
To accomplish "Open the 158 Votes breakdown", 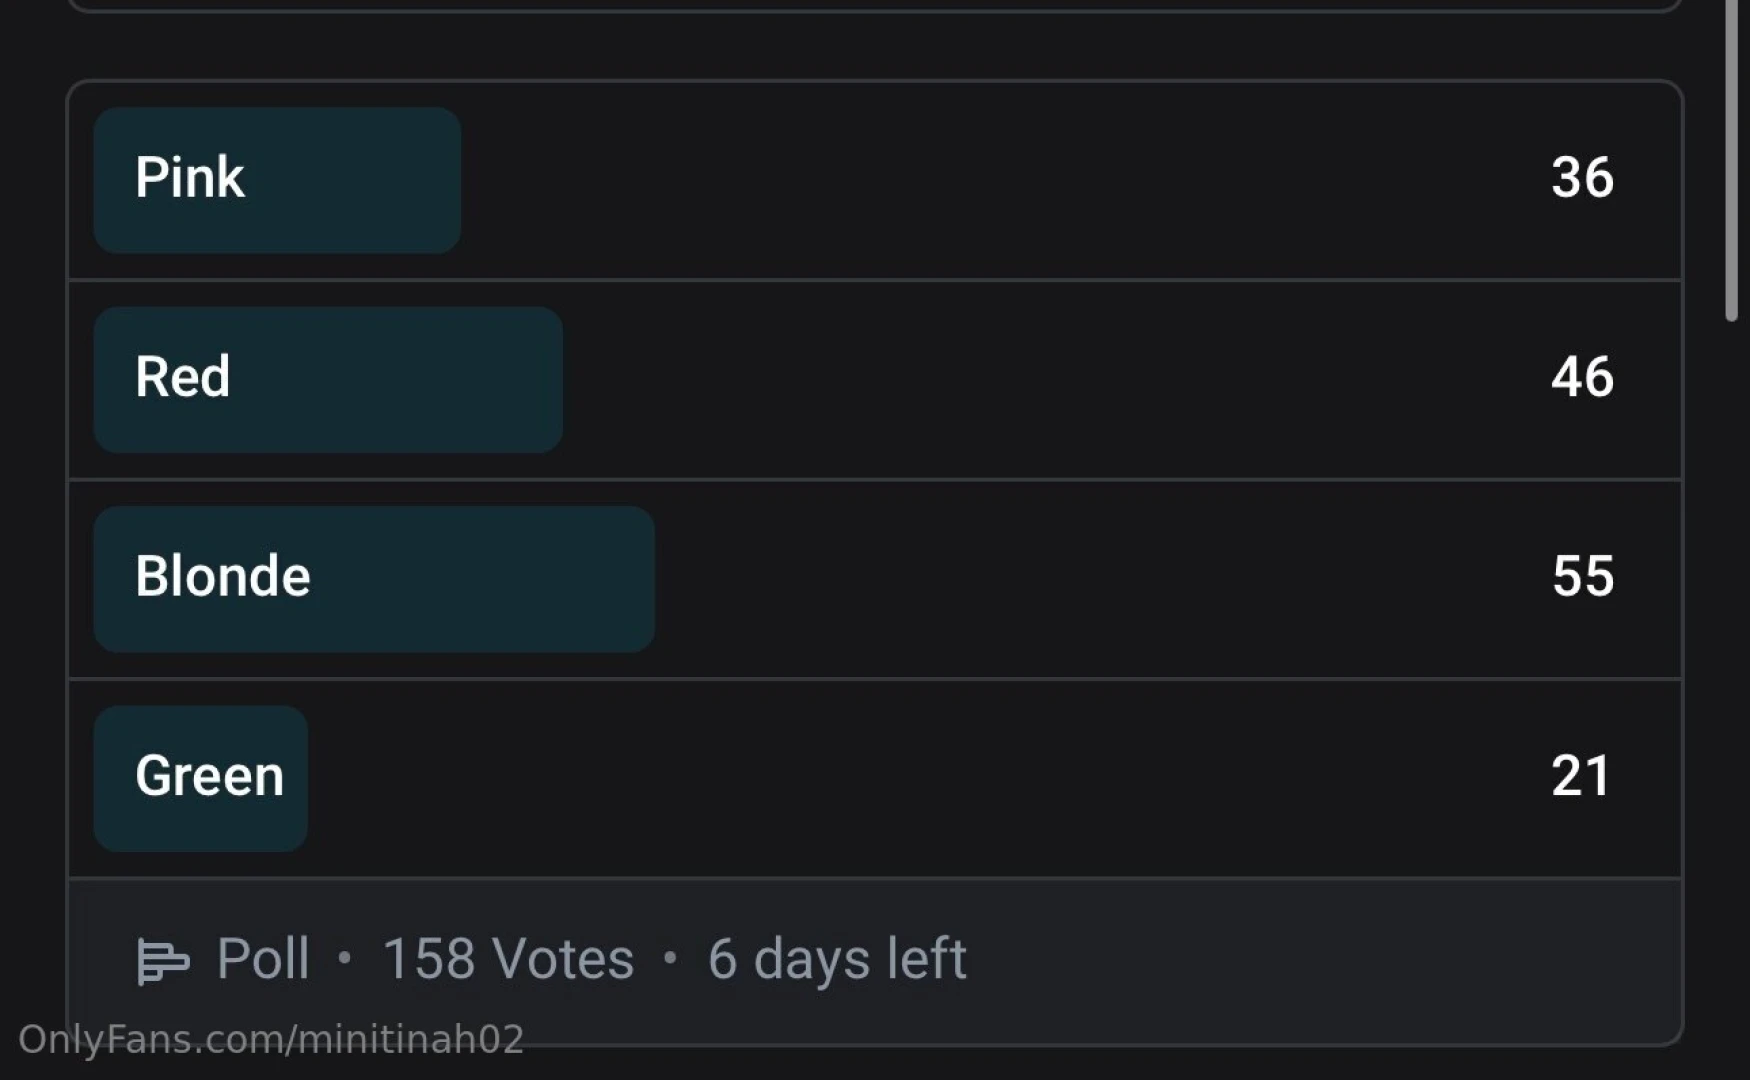I will click(x=508, y=958).
